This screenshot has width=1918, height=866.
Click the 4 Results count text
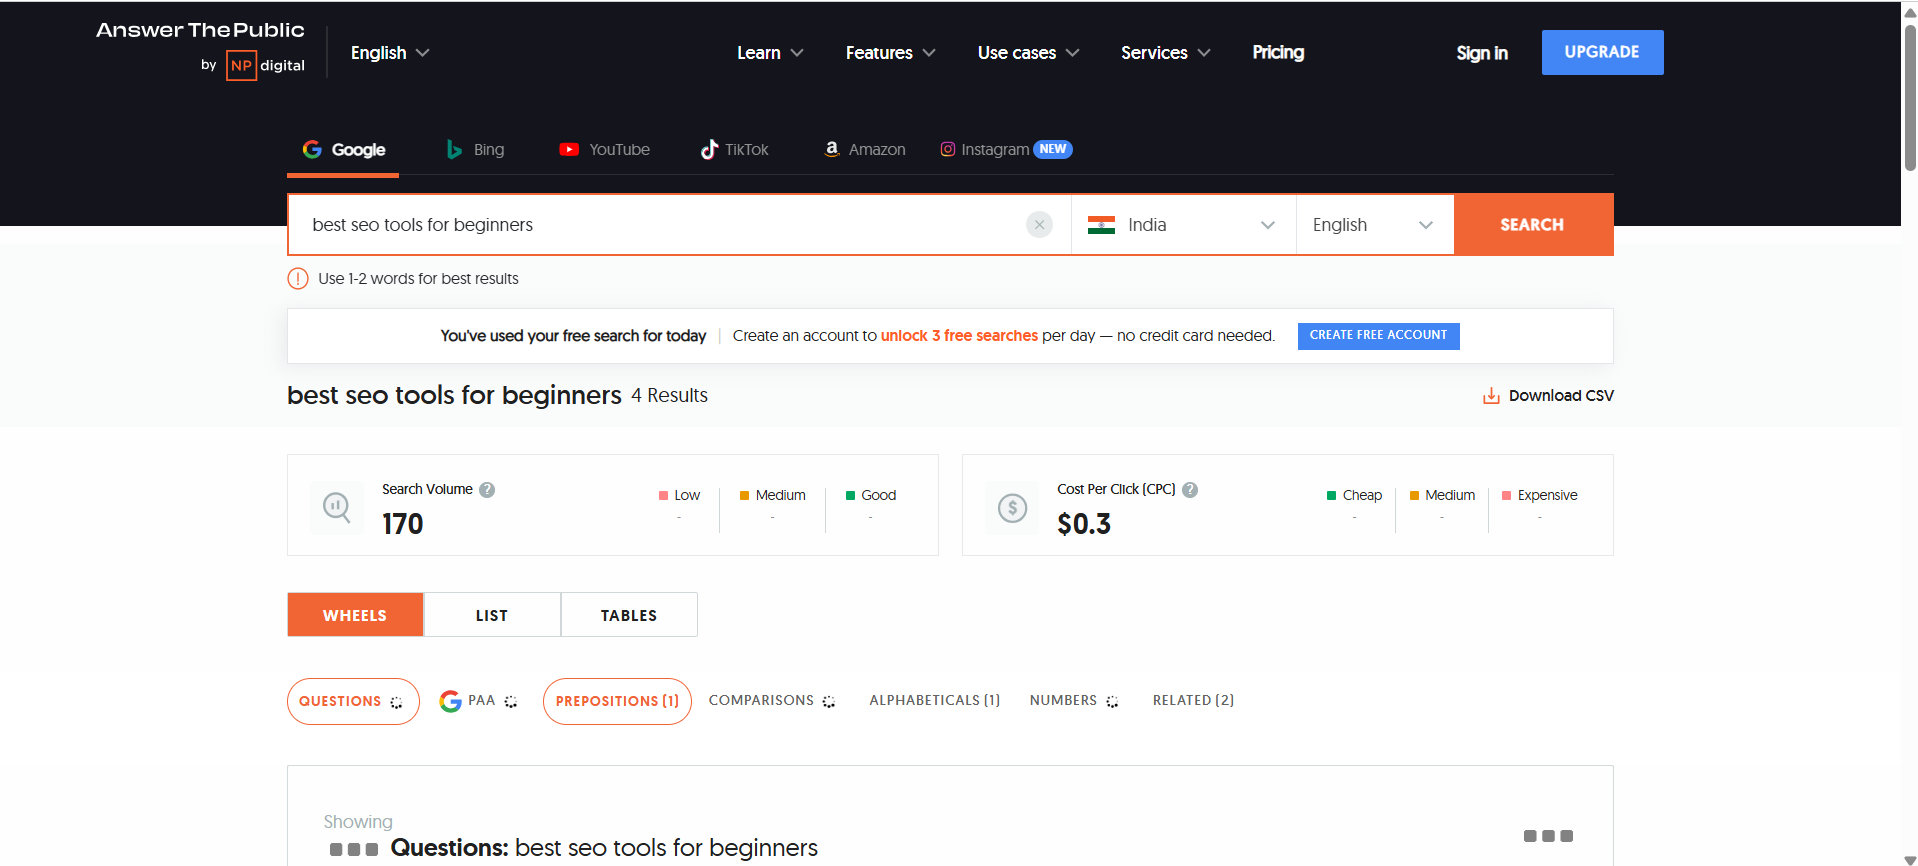(x=669, y=396)
